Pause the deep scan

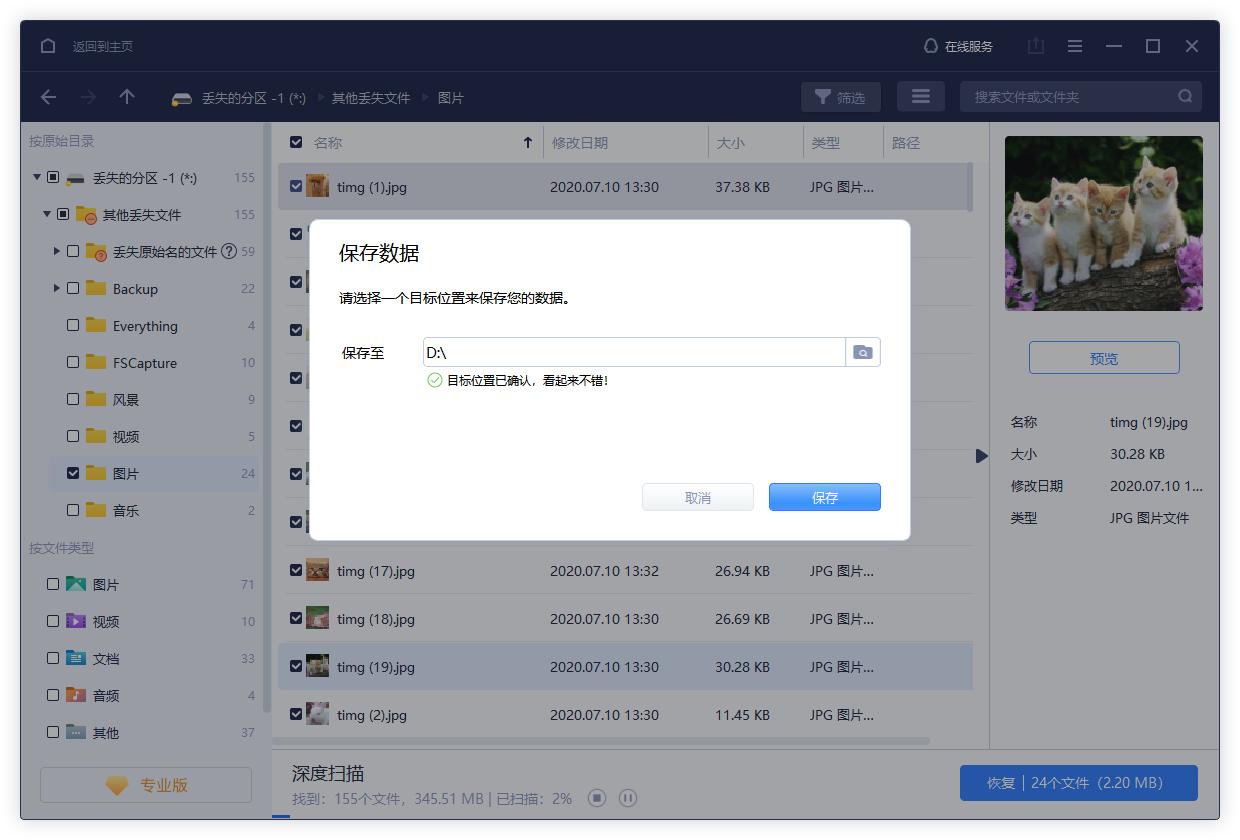click(627, 798)
